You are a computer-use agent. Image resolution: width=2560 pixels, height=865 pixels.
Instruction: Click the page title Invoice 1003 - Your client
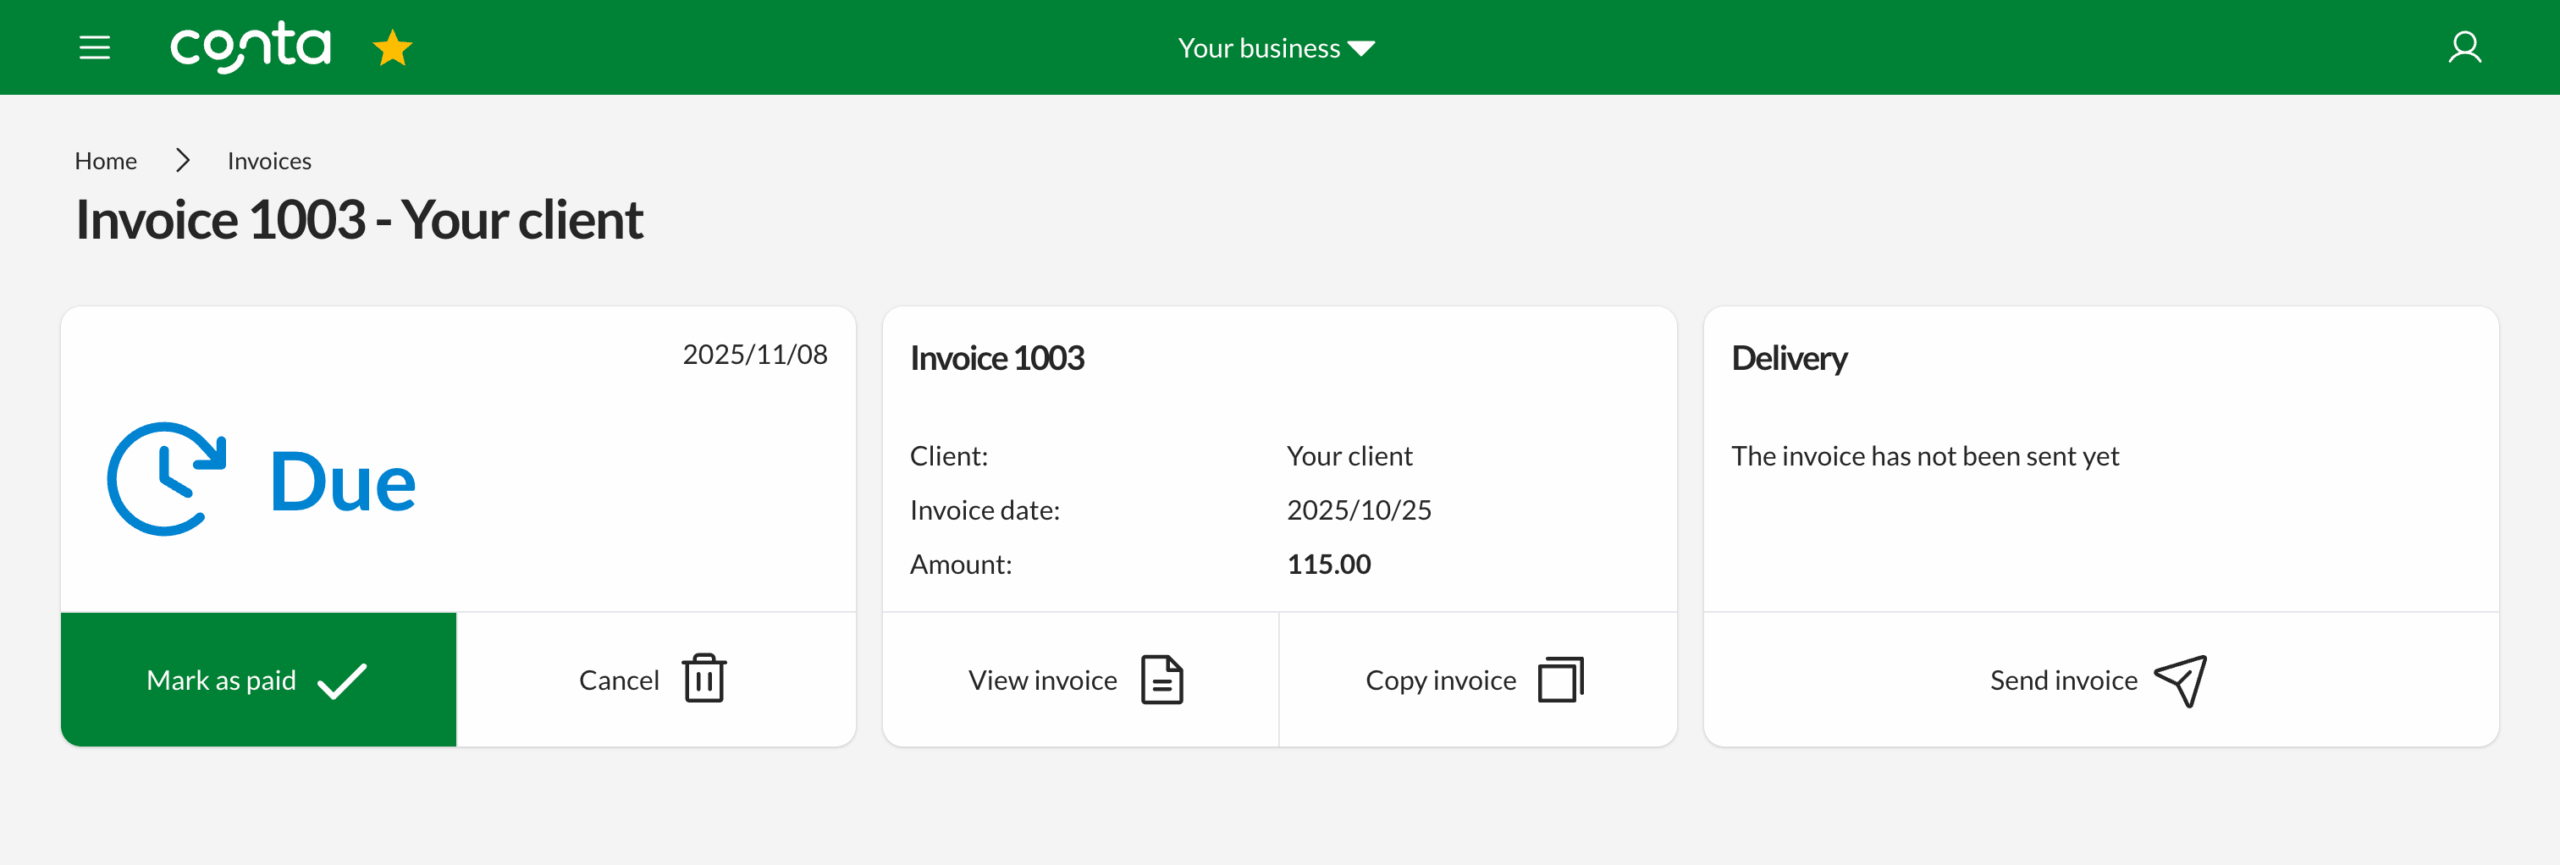[359, 220]
